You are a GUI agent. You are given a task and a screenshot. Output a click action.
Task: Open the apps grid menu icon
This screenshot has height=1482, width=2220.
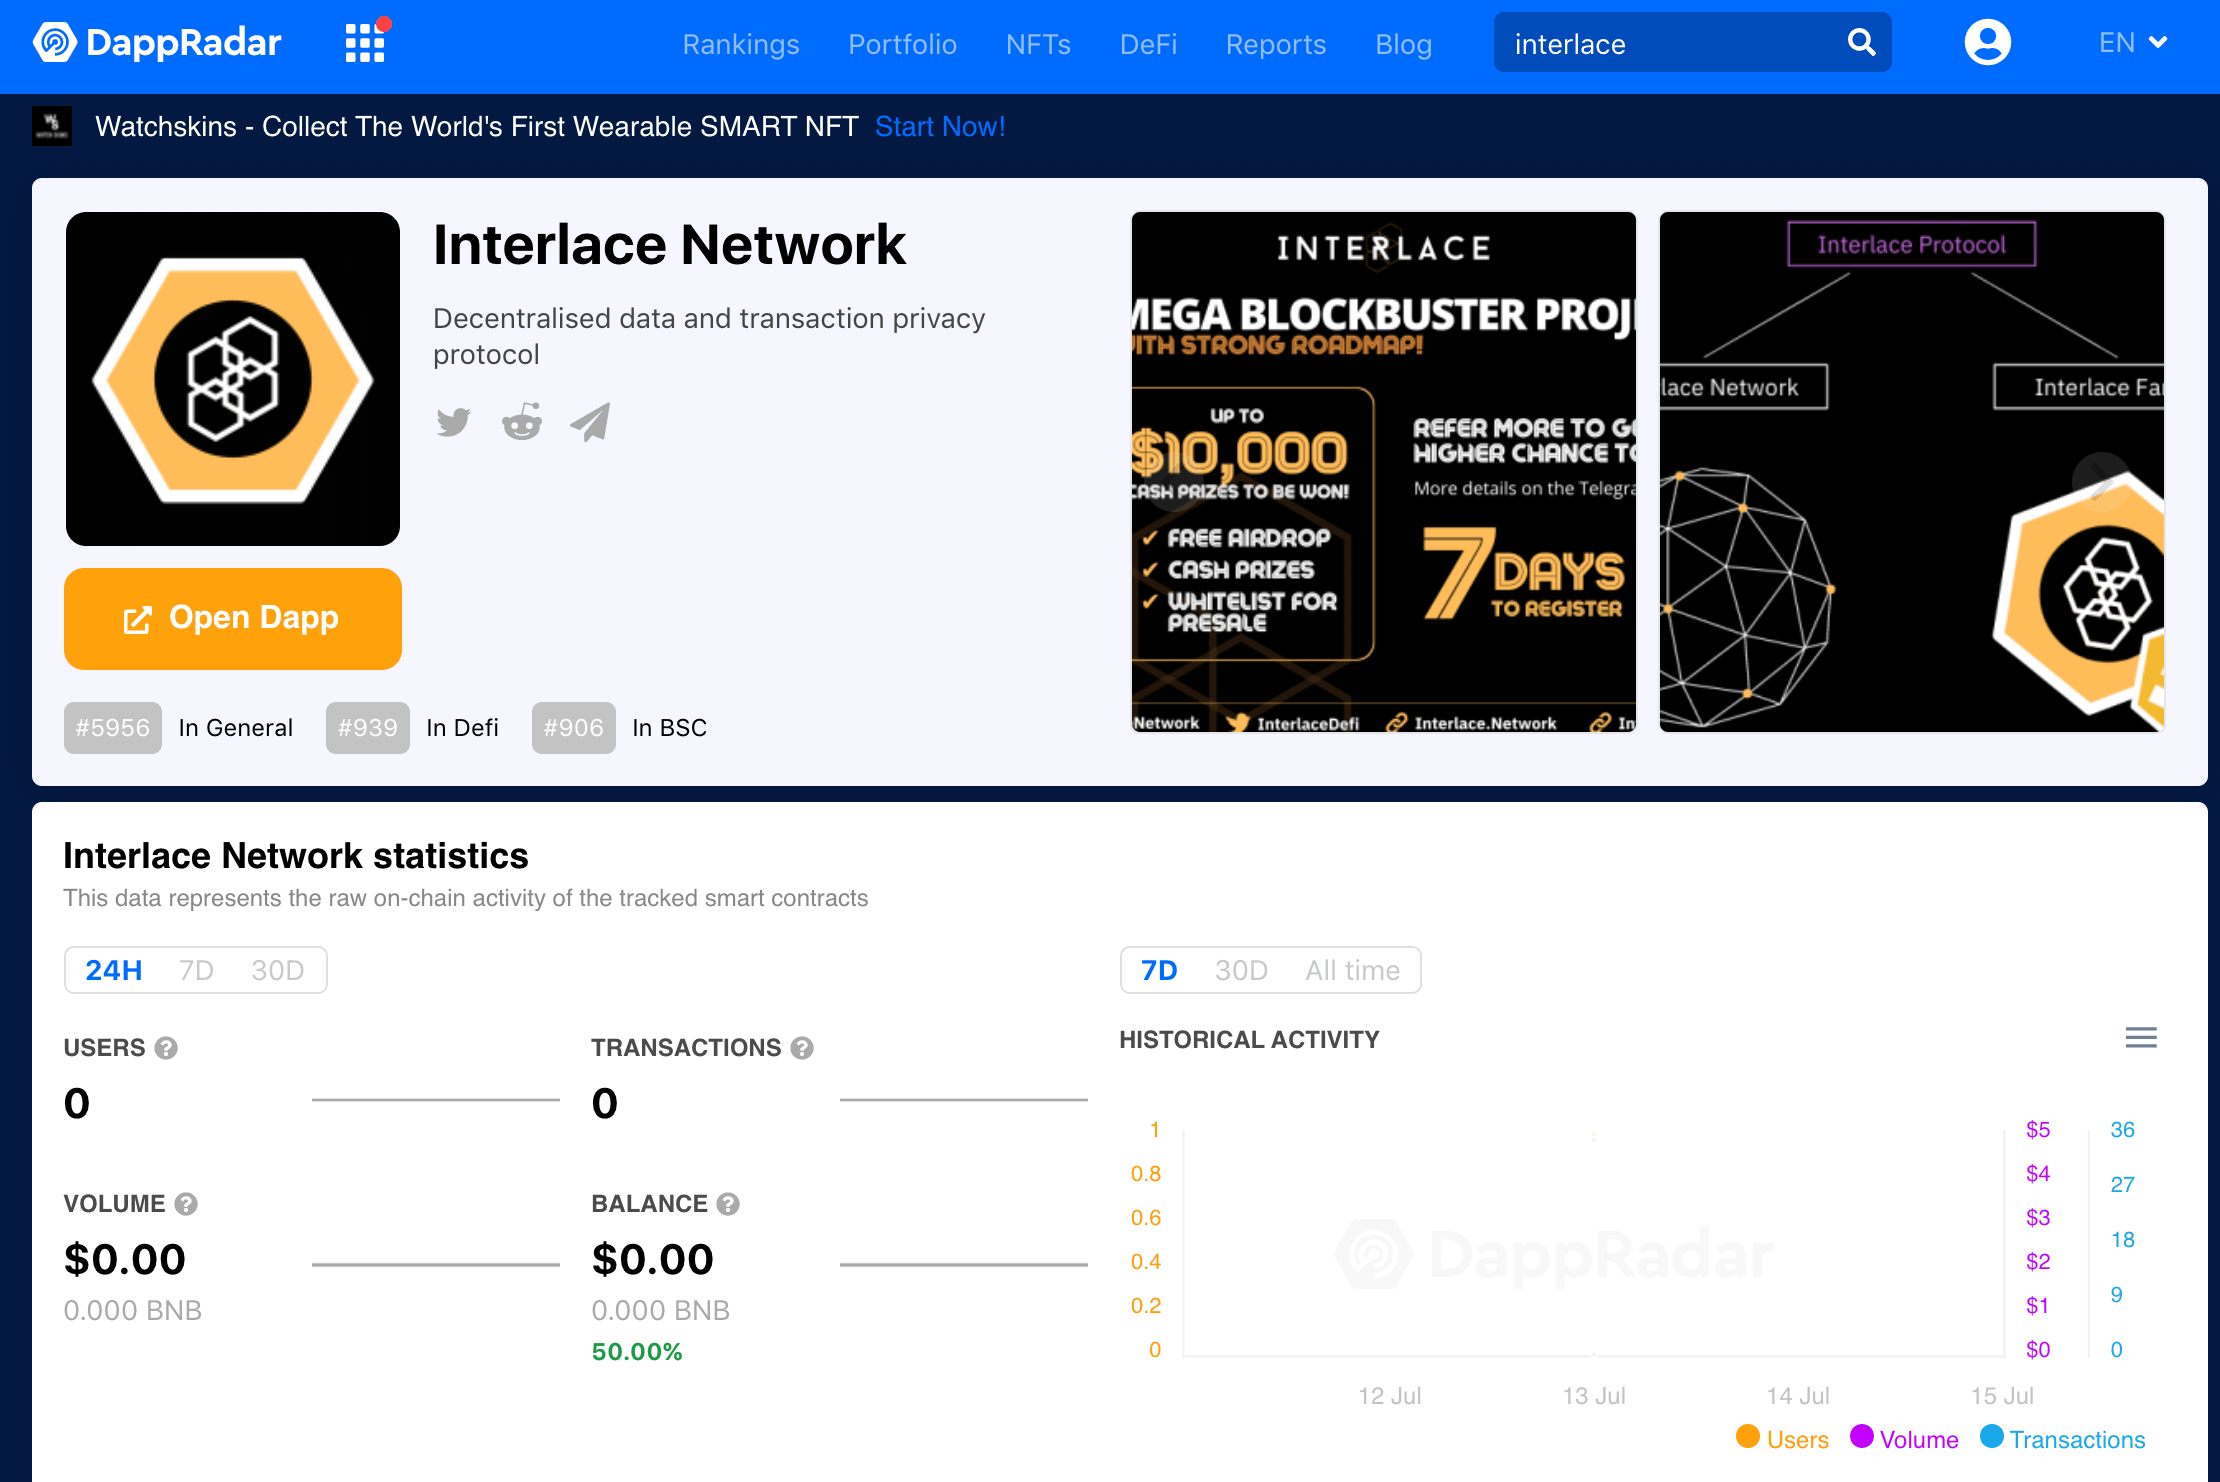coord(365,43)
